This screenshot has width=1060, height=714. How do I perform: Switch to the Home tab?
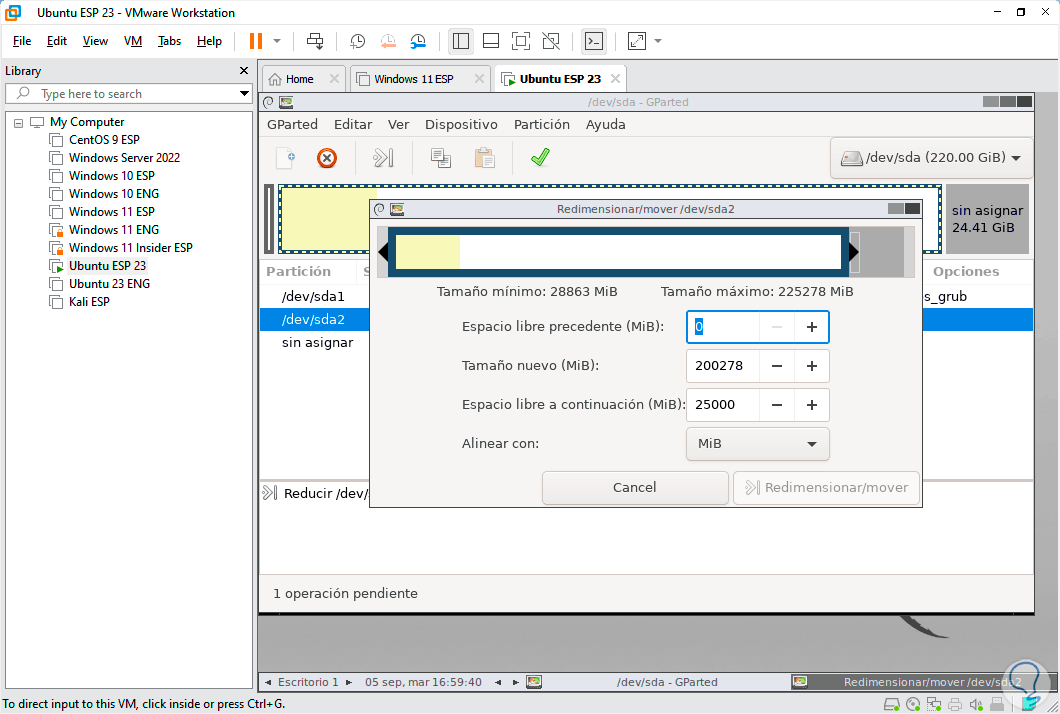tap(299, 79)
